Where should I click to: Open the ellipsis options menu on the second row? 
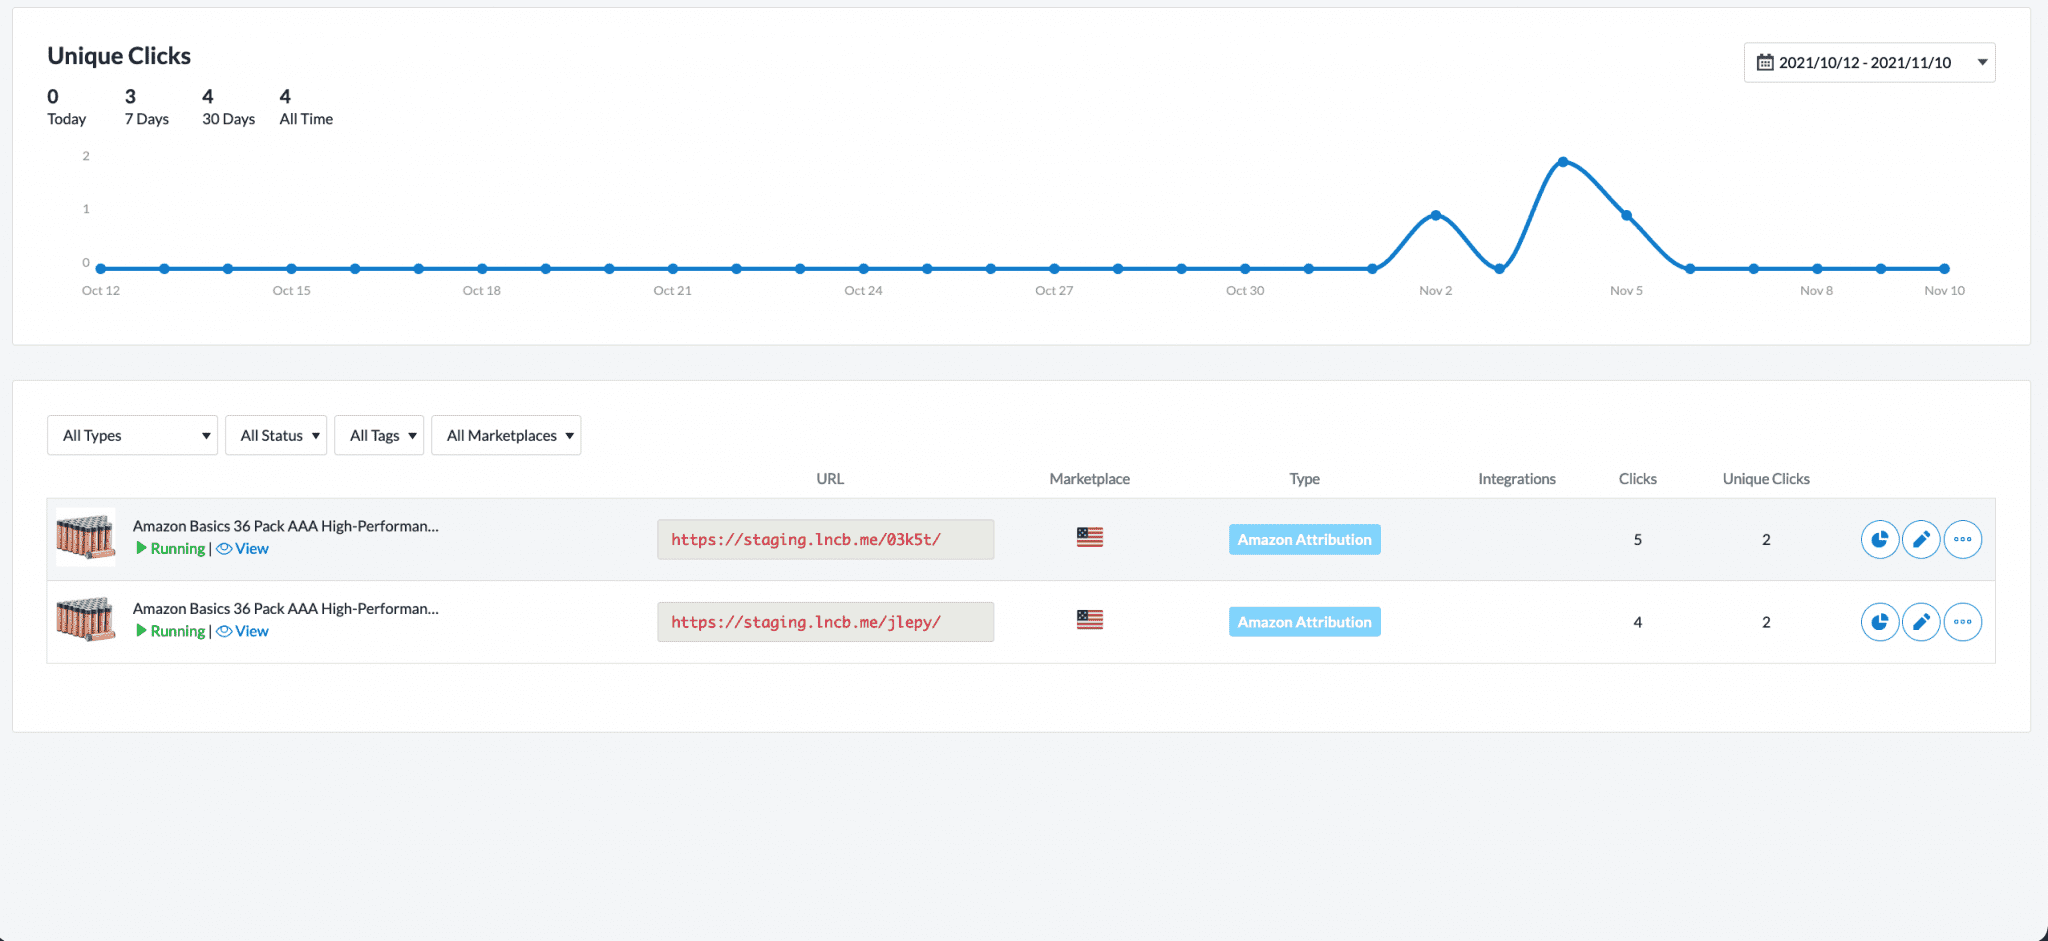point(1963,621)
